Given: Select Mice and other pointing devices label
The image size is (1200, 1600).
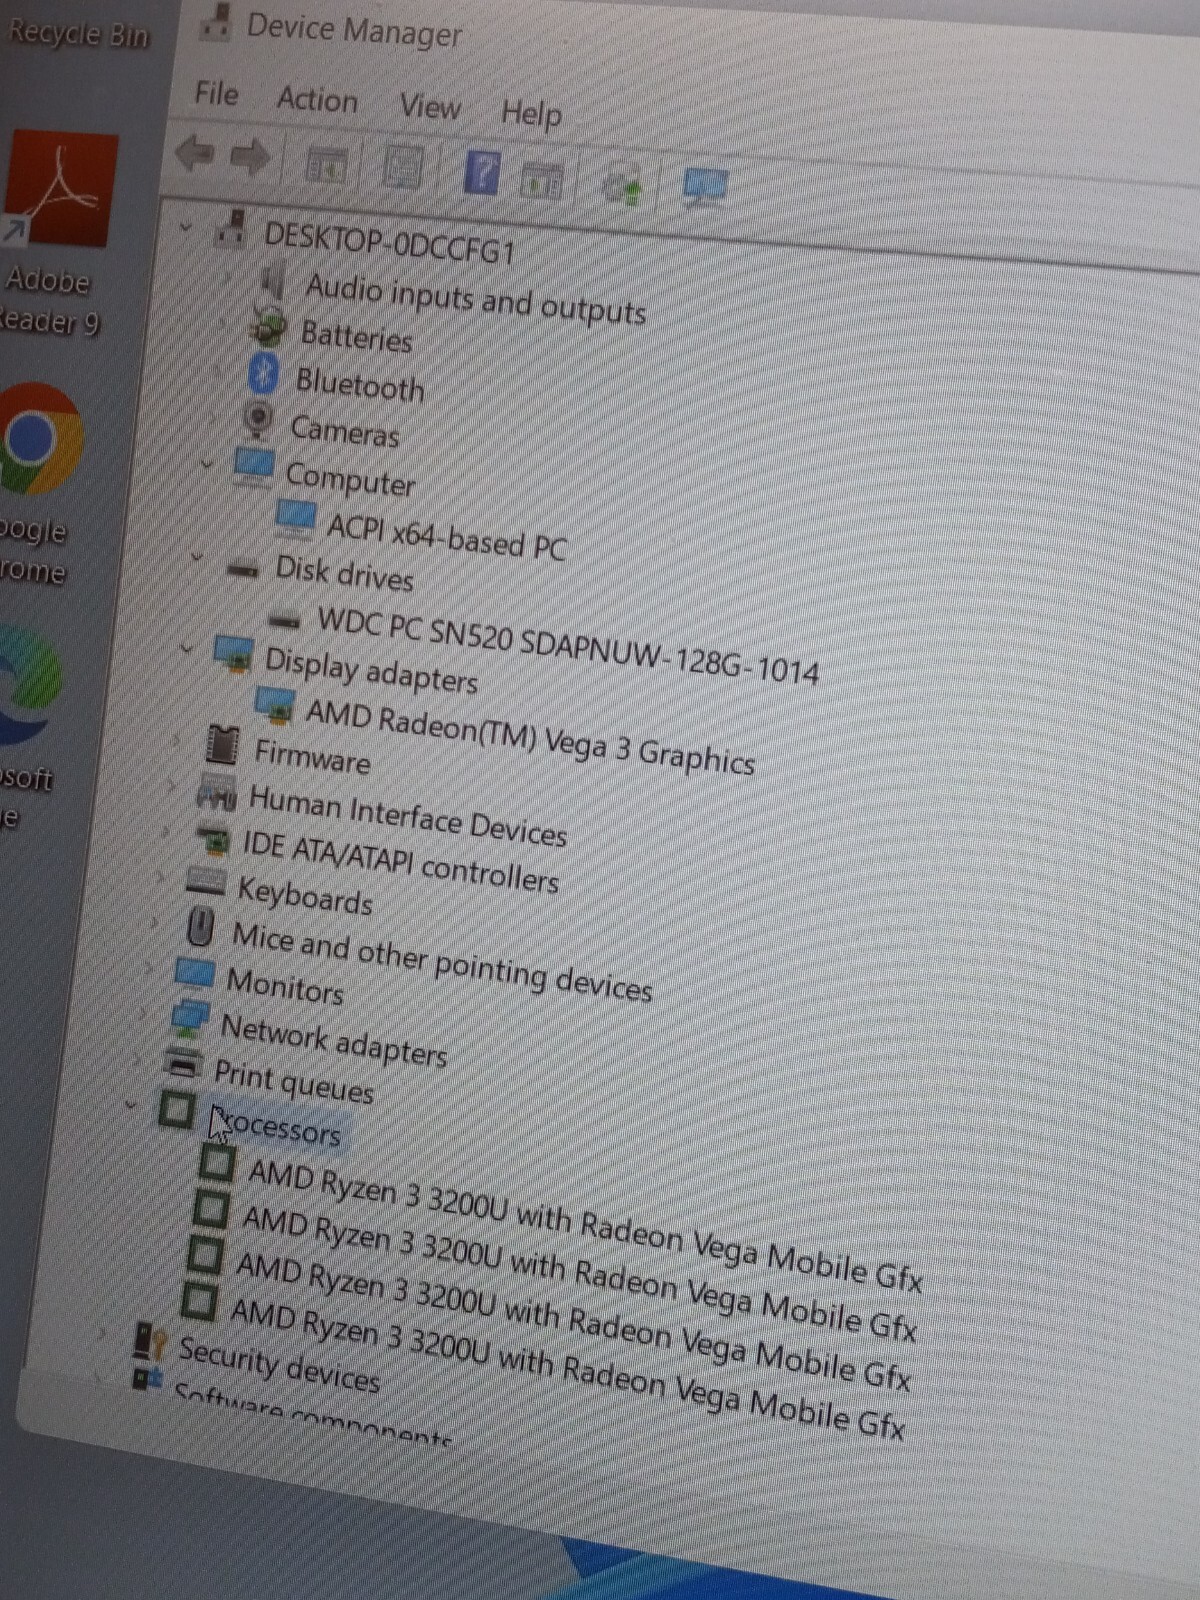Looking at the screenshot, I should coord(441,961).
